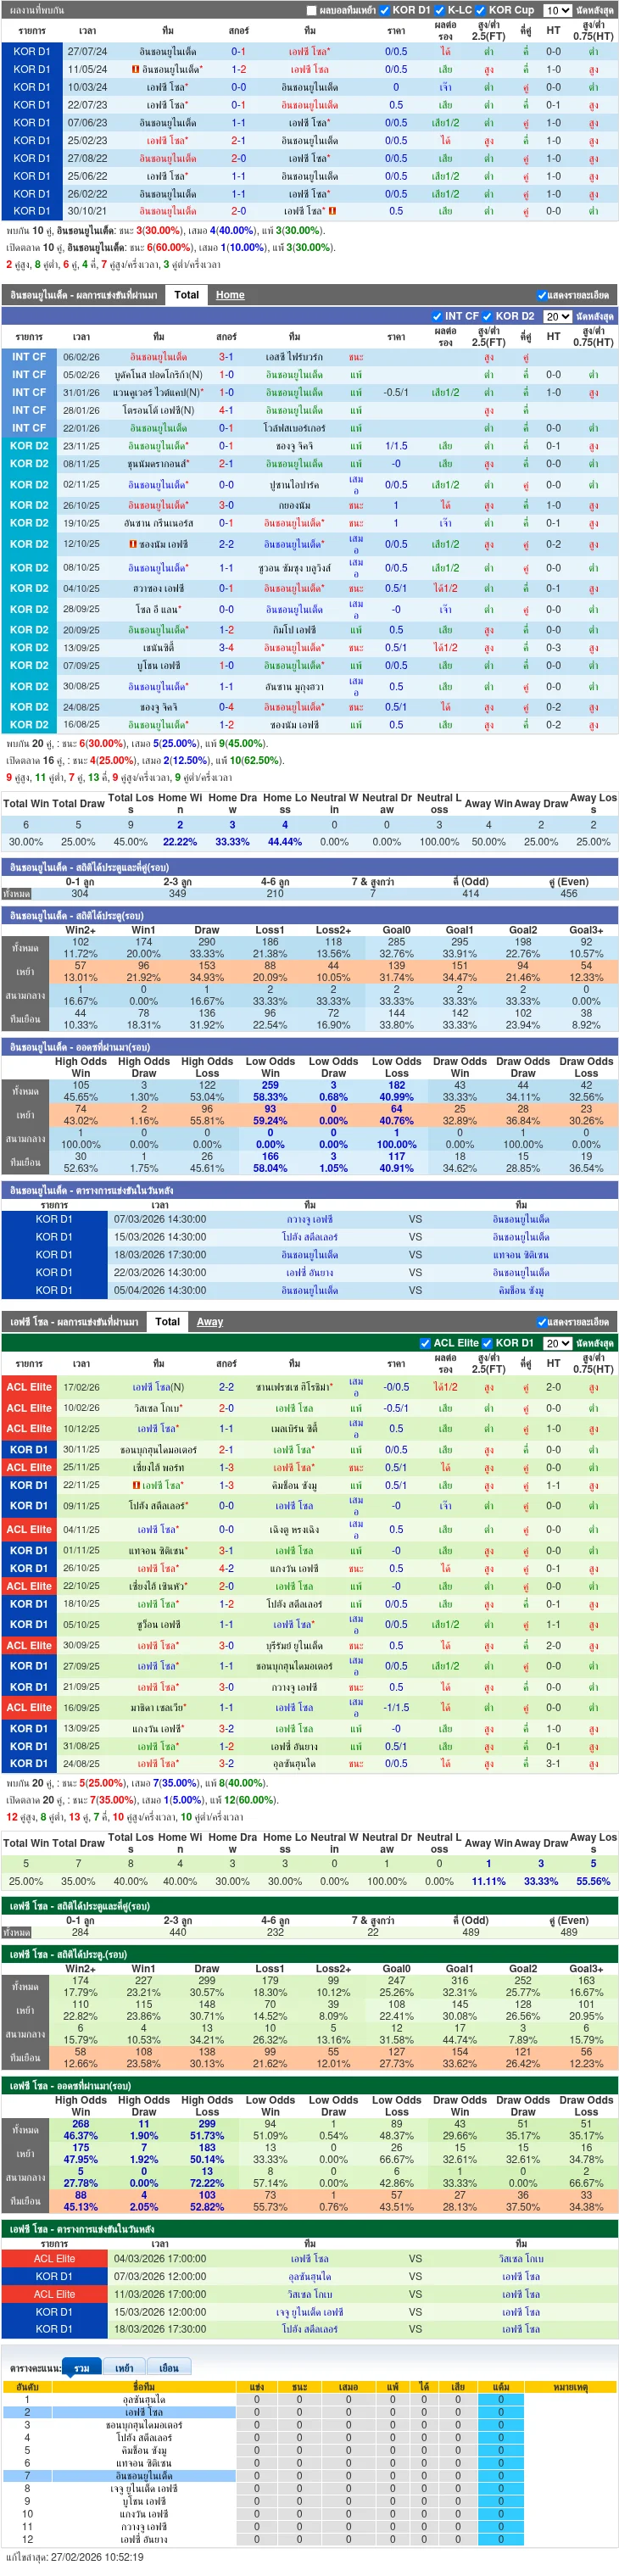Click the KOR D1 badge on 07/03/2026 14:30 fixture
619x2576 pixels.
54,1219
